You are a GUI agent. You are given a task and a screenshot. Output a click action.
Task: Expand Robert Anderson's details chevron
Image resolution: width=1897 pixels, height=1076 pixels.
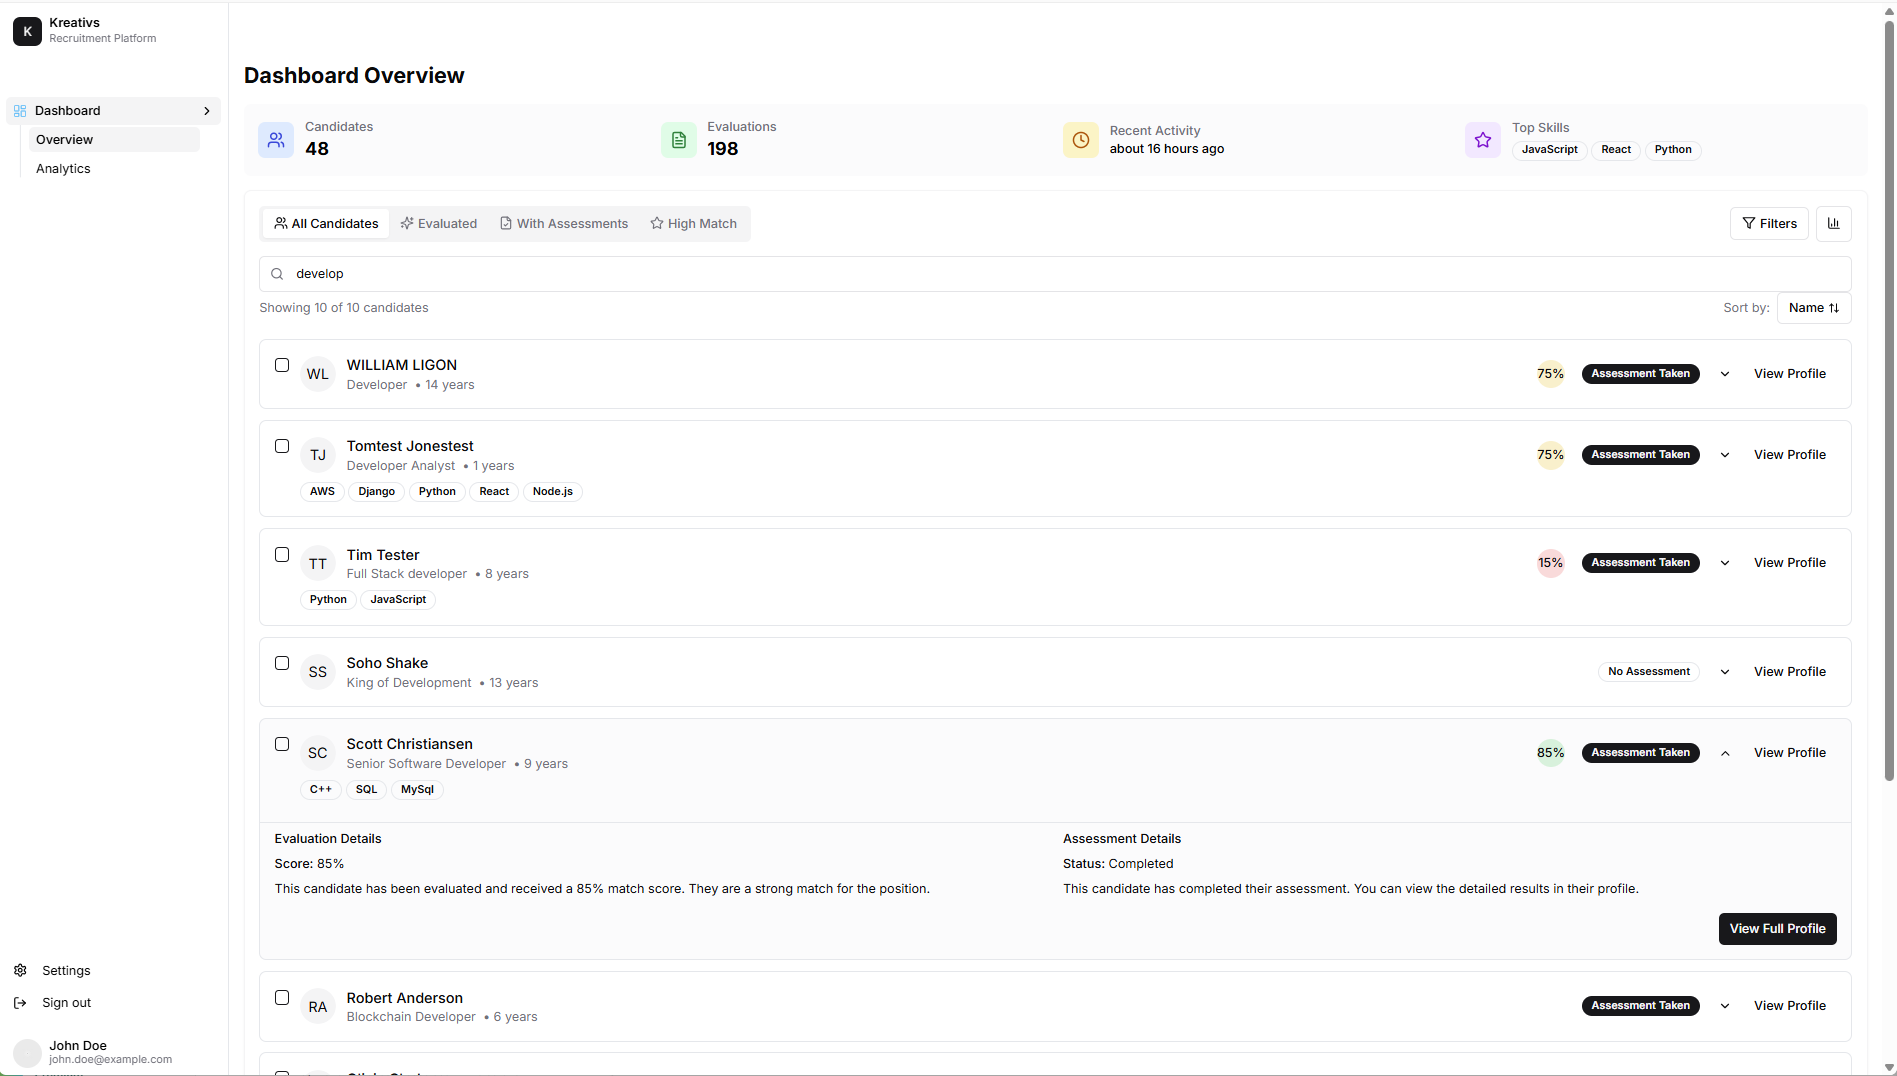pos(1725,1006)
